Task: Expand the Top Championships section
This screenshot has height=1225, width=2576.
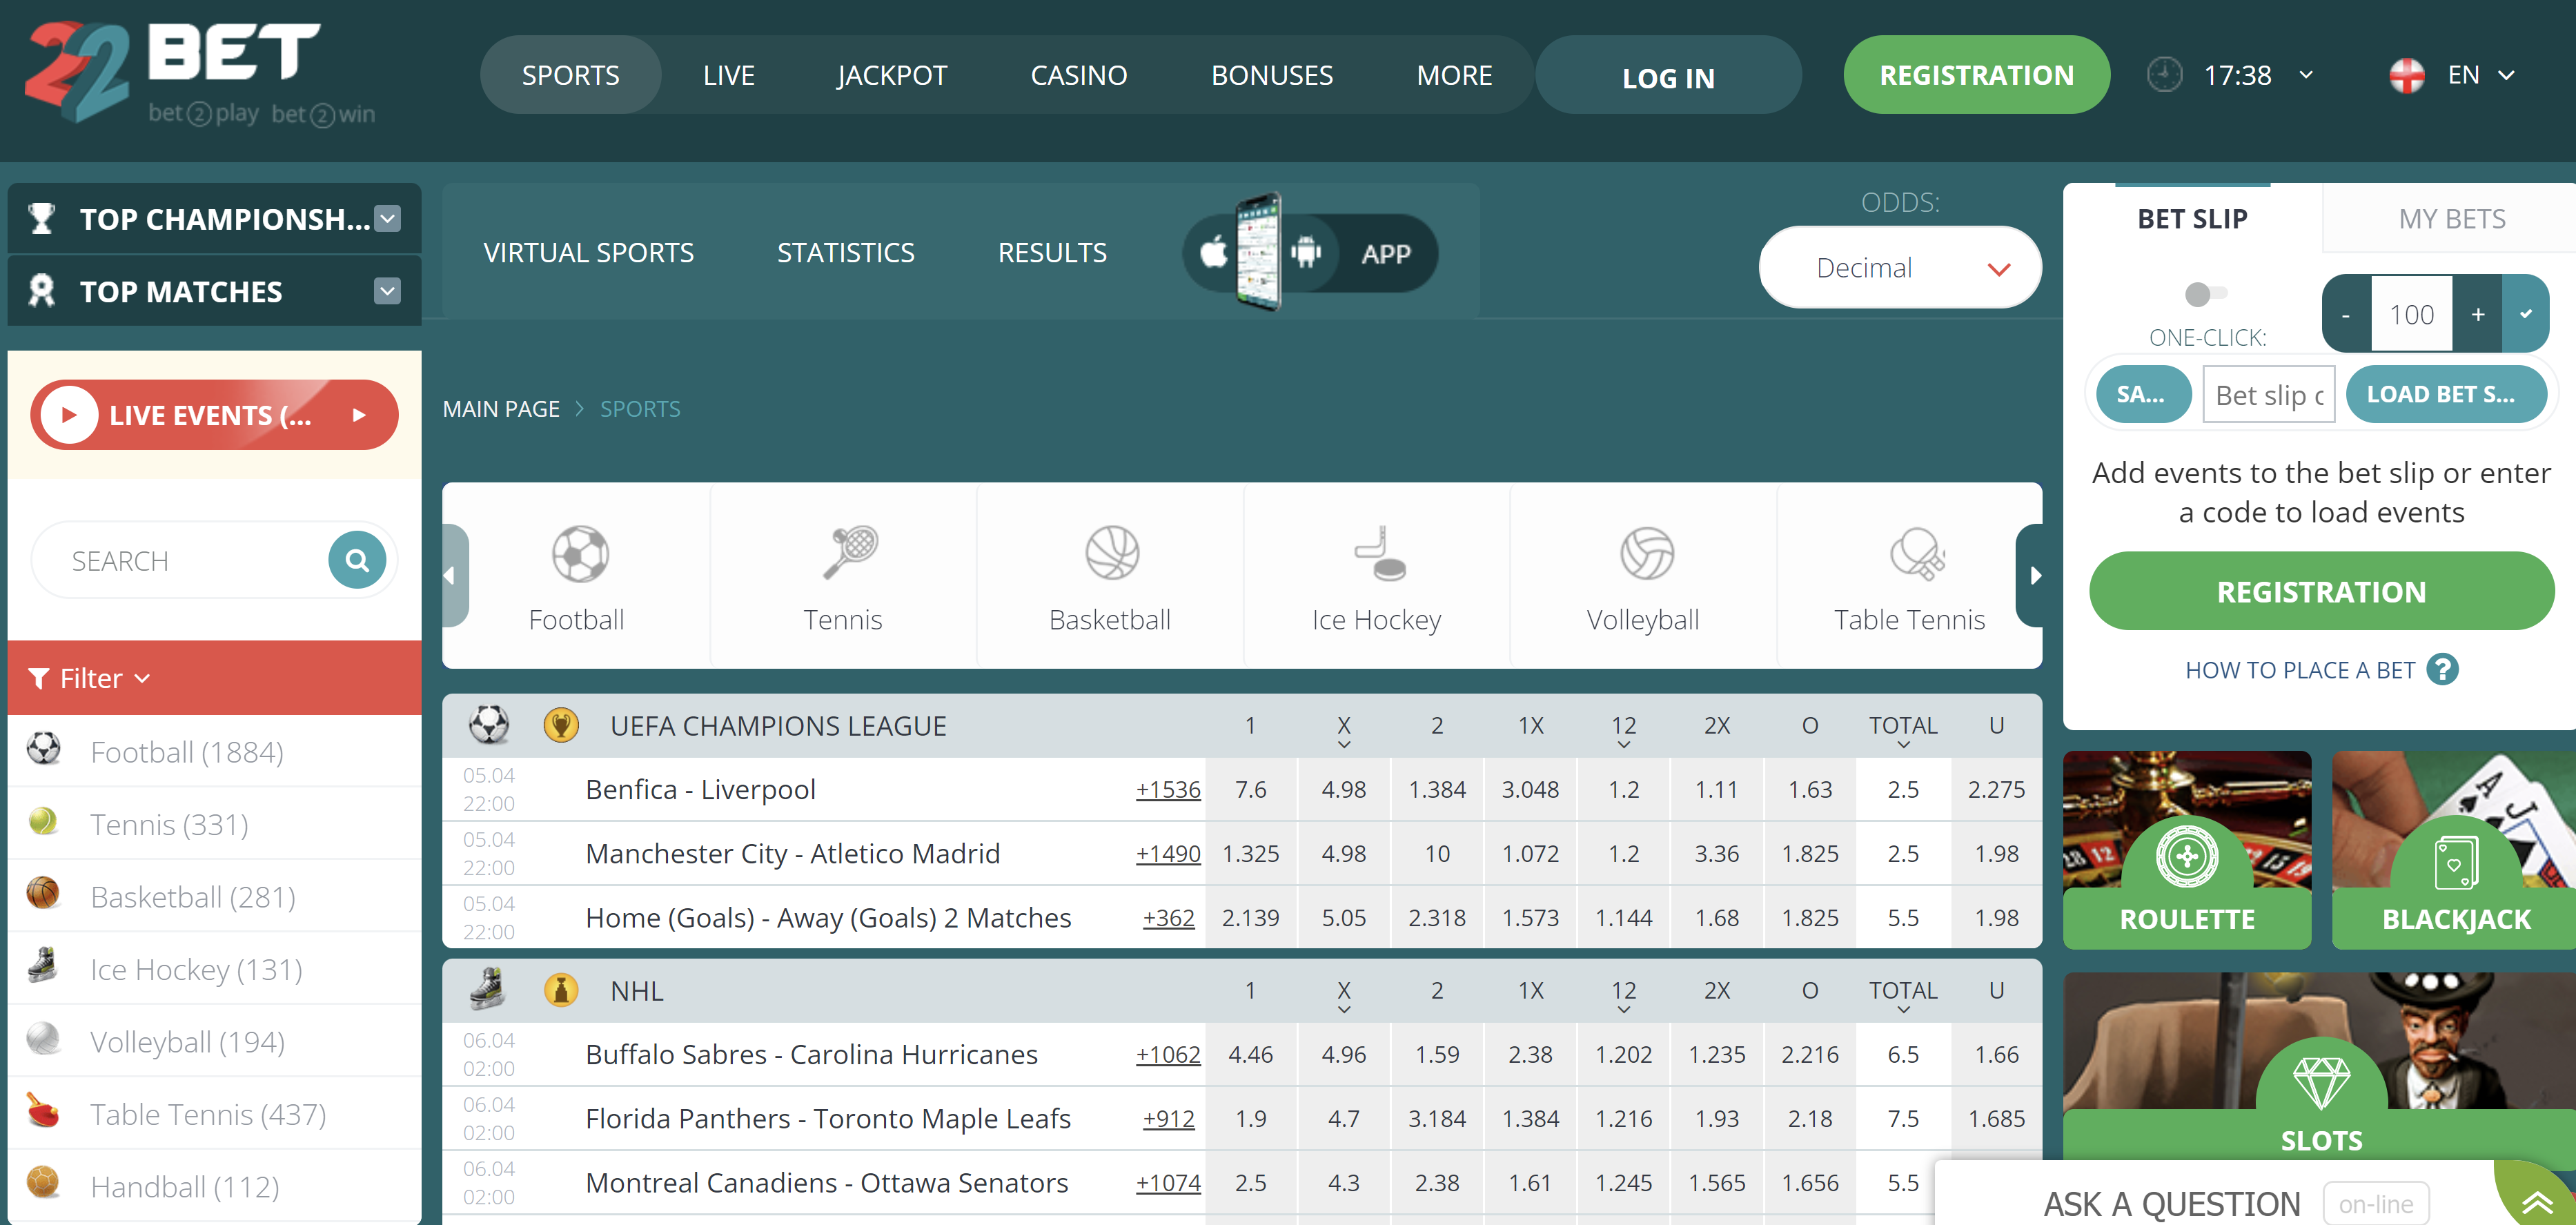Action: (387, 218)
